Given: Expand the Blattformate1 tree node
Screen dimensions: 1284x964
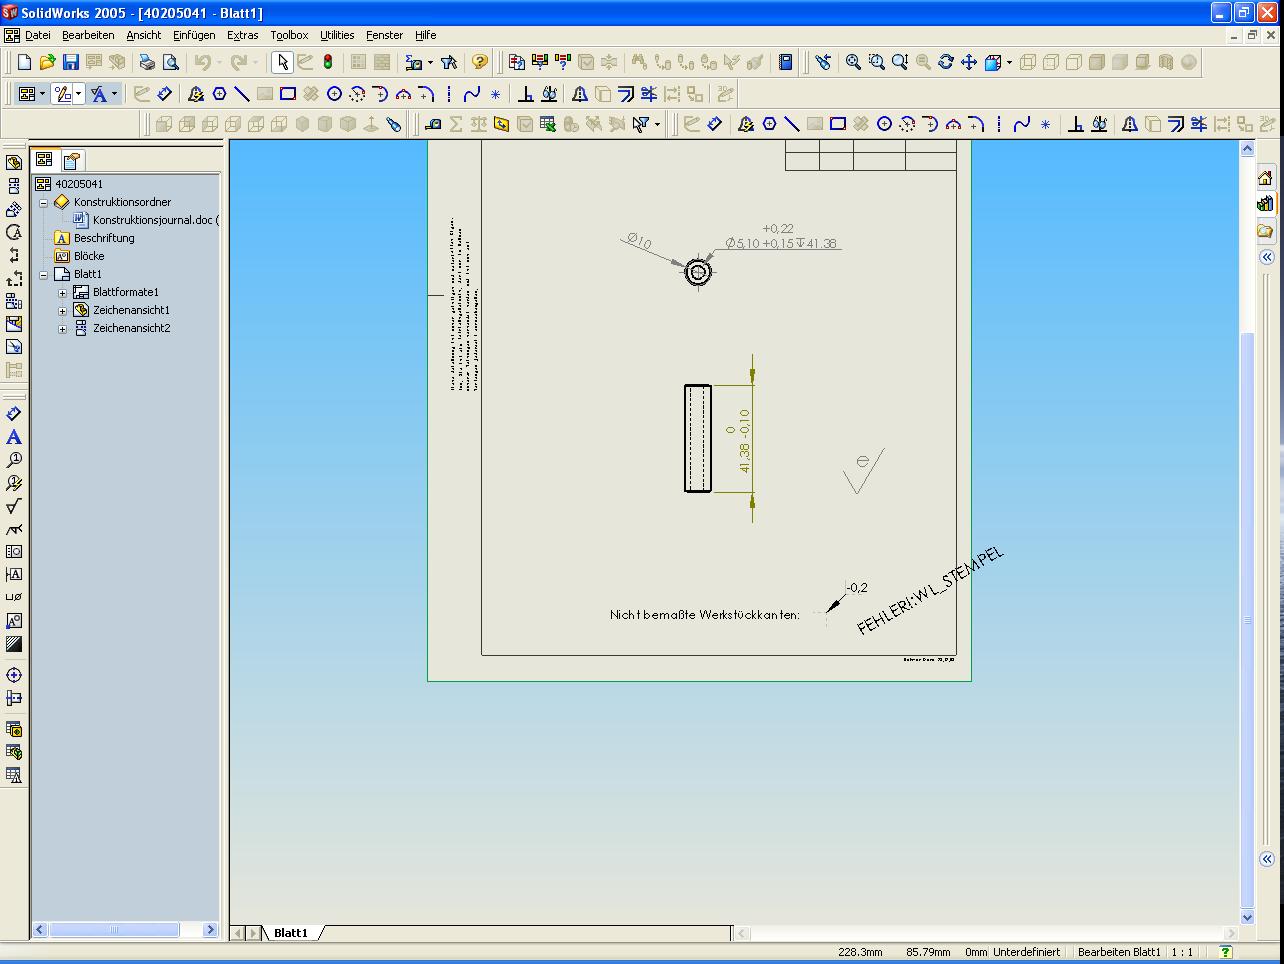Looking at the screenshot, I should (62, 293).
